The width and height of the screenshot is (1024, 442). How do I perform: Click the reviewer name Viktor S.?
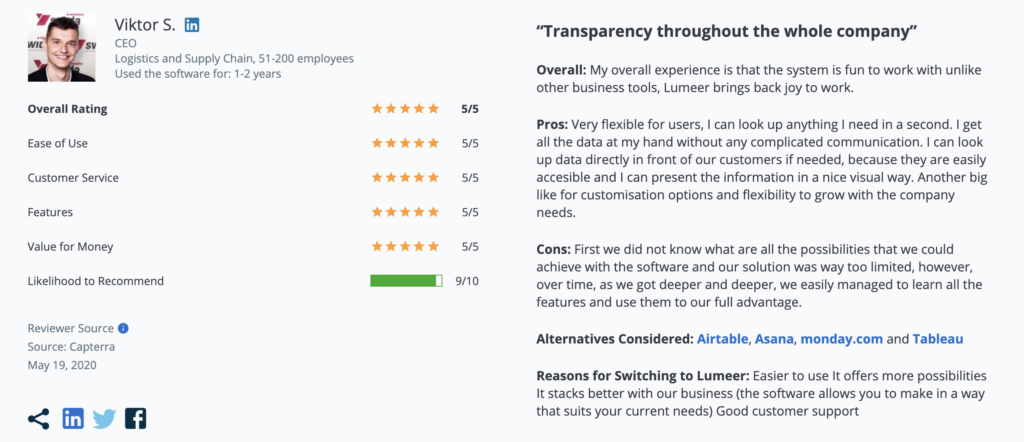coord(145,25)
